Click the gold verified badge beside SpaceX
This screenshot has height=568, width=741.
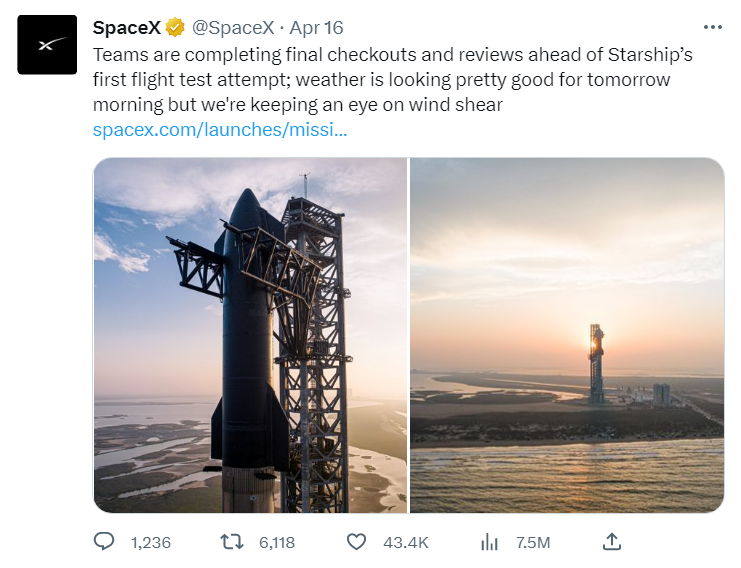[175, 27]
